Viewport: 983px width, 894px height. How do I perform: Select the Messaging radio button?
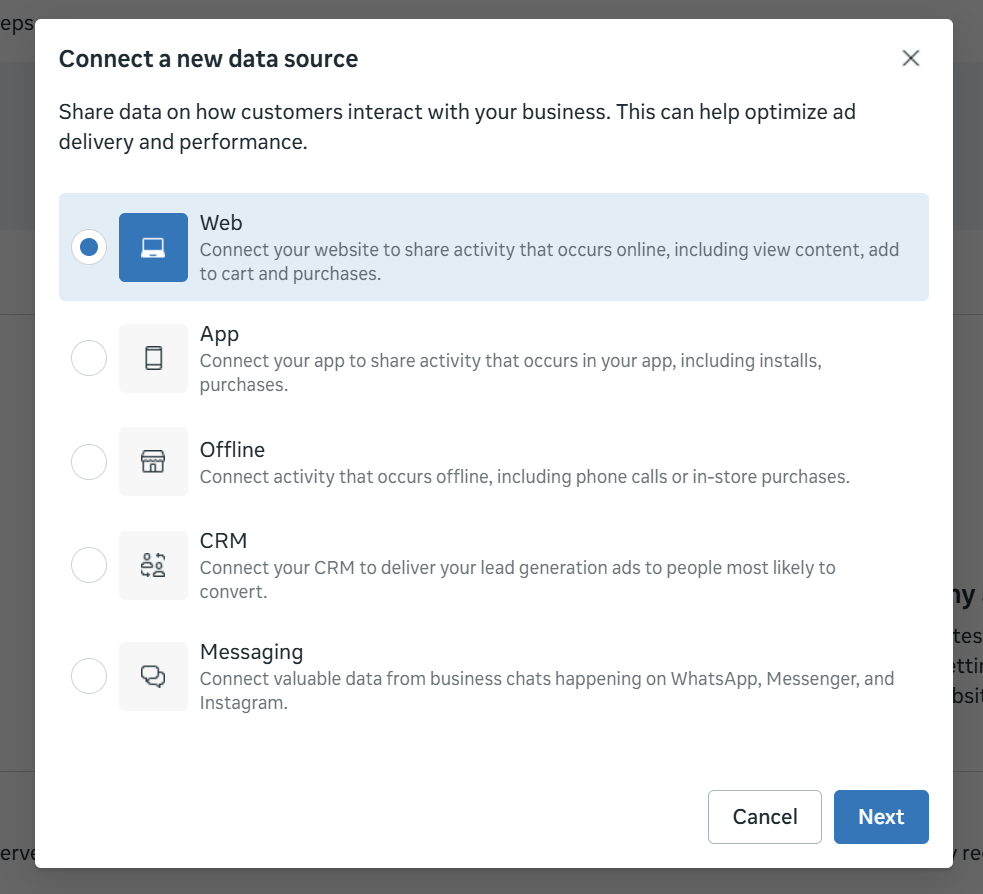[x=89, y=676]
